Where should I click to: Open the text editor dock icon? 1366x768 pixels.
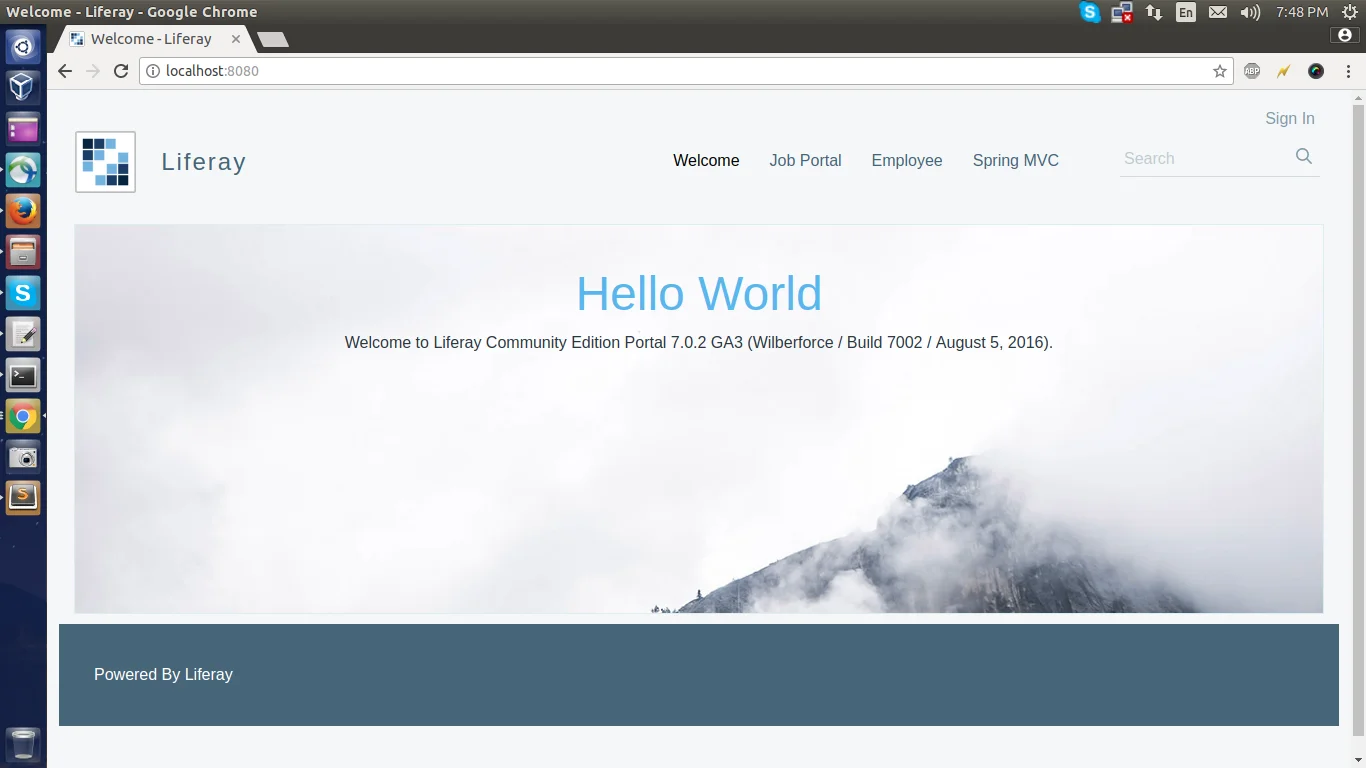(23, 334)
